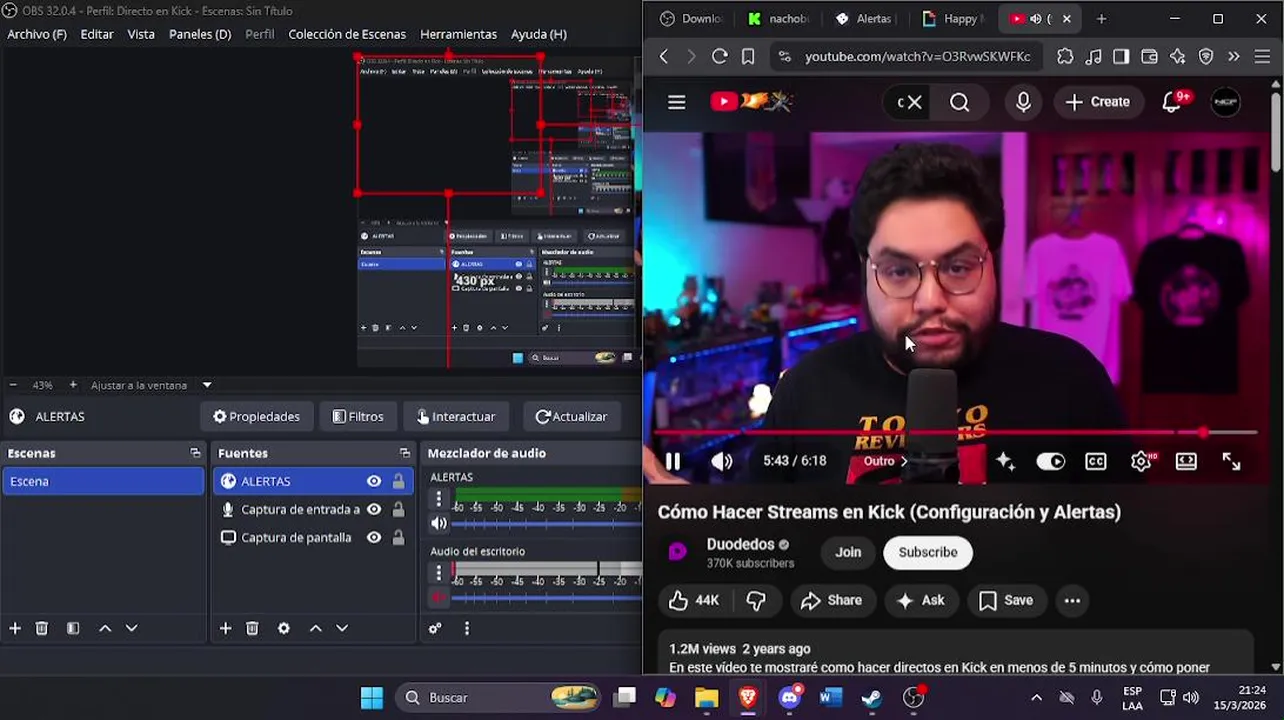The height and width of the screenshot is (720, 1284).
Task: Show more browser toolbar items chevron
Action: tap(1233, 57)
